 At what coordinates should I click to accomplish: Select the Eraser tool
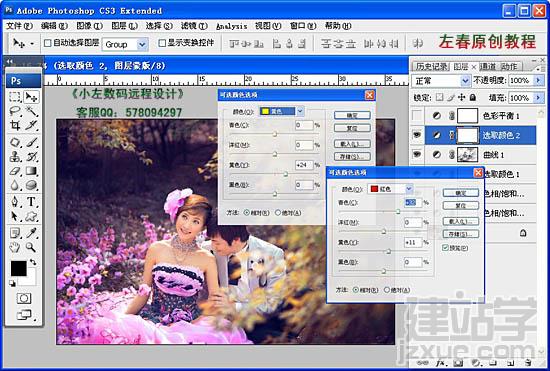click(15, 171)
